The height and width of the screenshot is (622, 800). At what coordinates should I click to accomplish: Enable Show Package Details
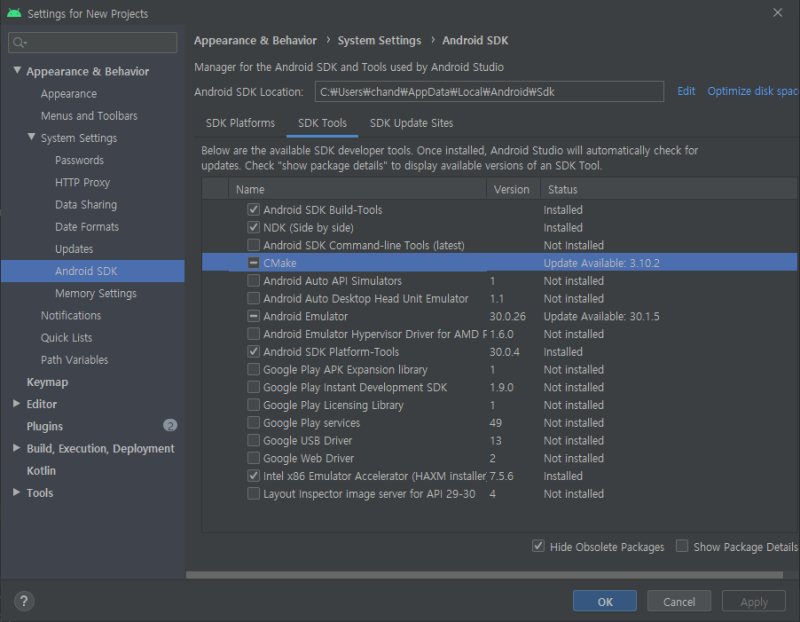coord(682,547)
